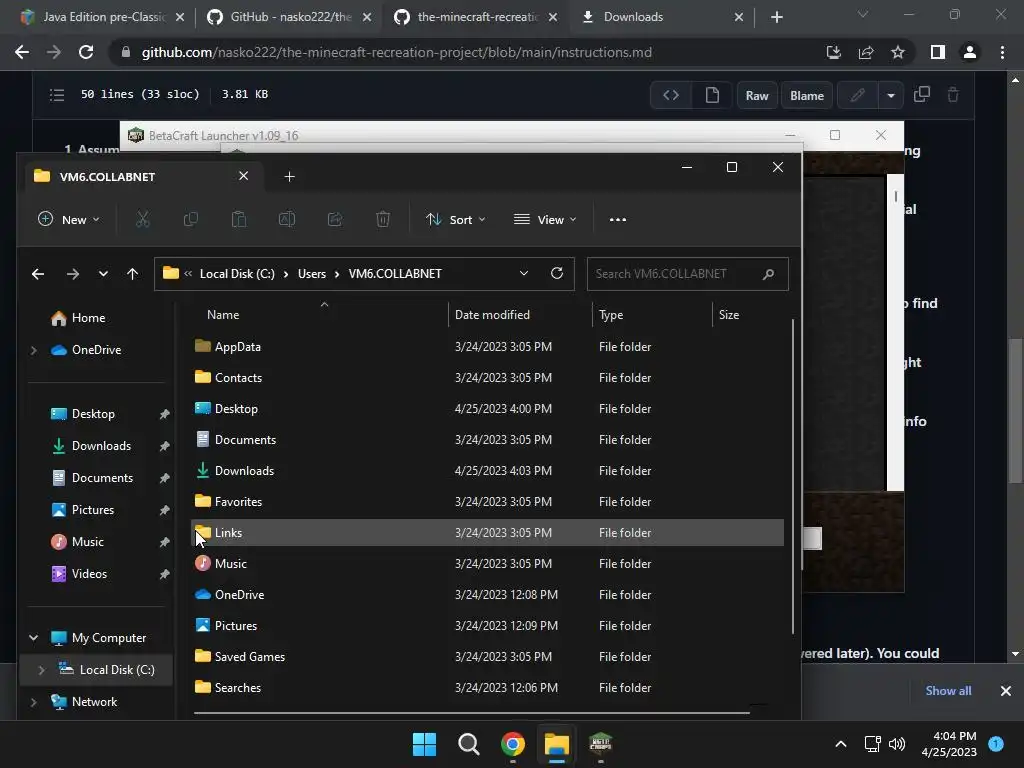Click the search magnifier in Explorer search box
1024x768 pixels.
pos(769,274)
